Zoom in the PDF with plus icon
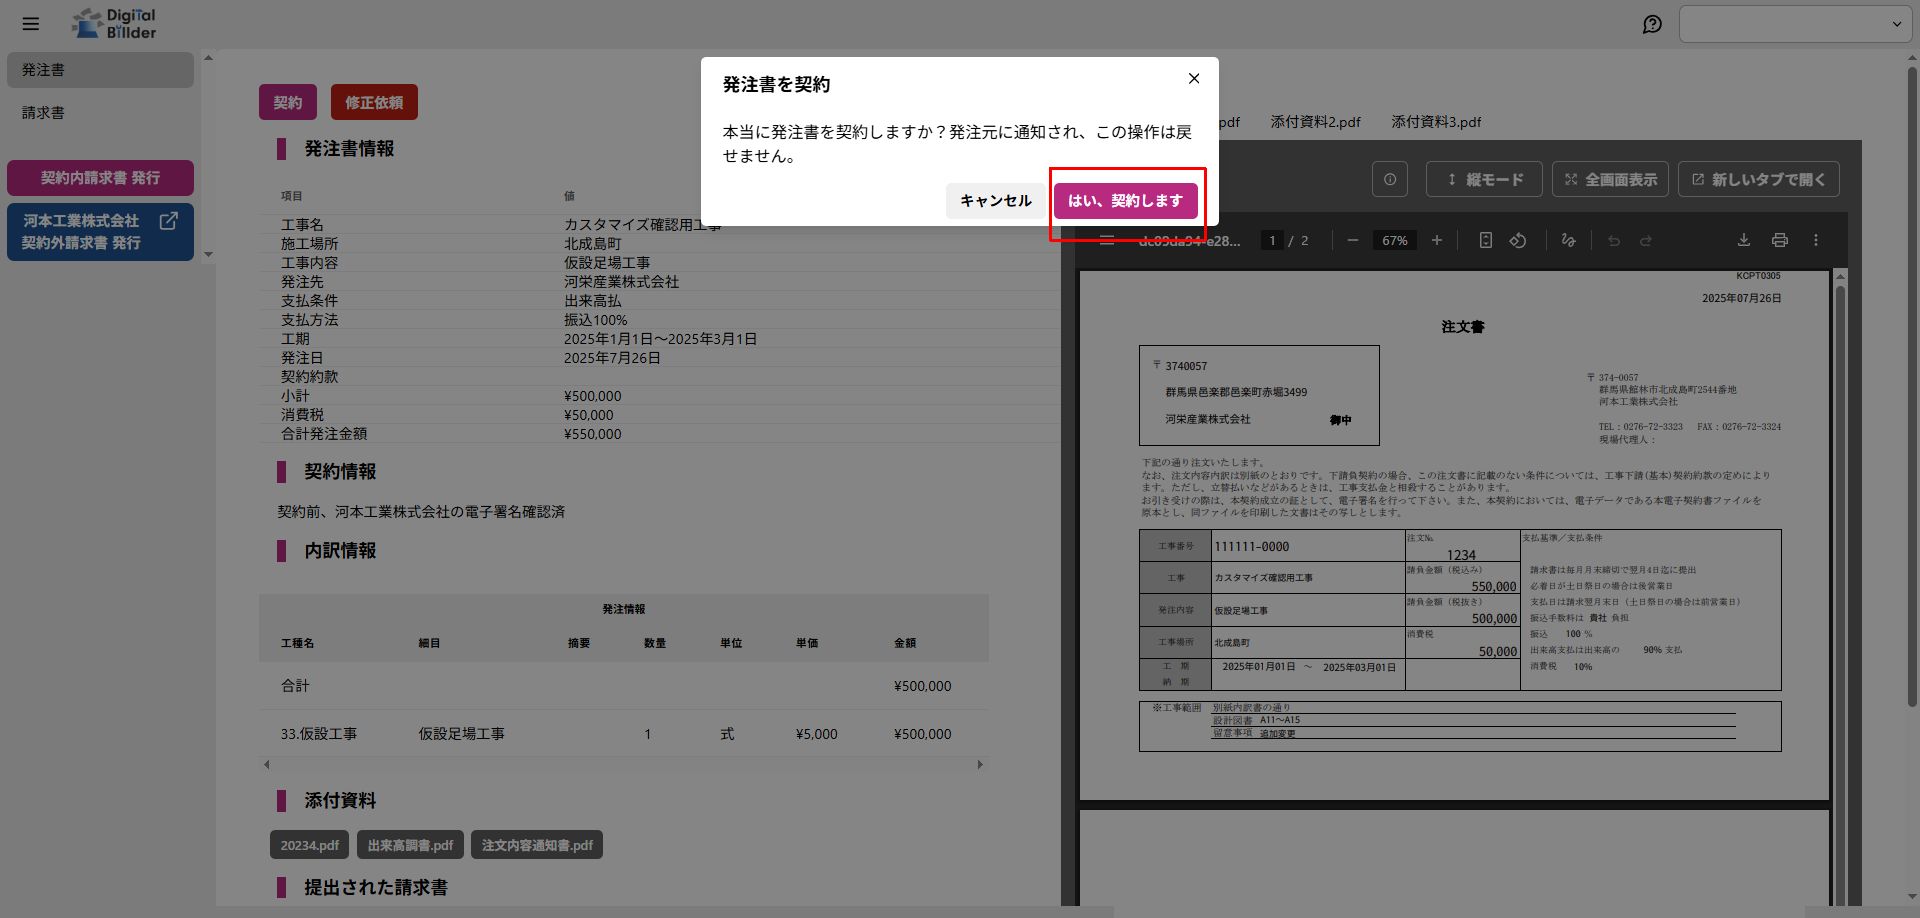Screen dimensions: 1920x918 1436,240
